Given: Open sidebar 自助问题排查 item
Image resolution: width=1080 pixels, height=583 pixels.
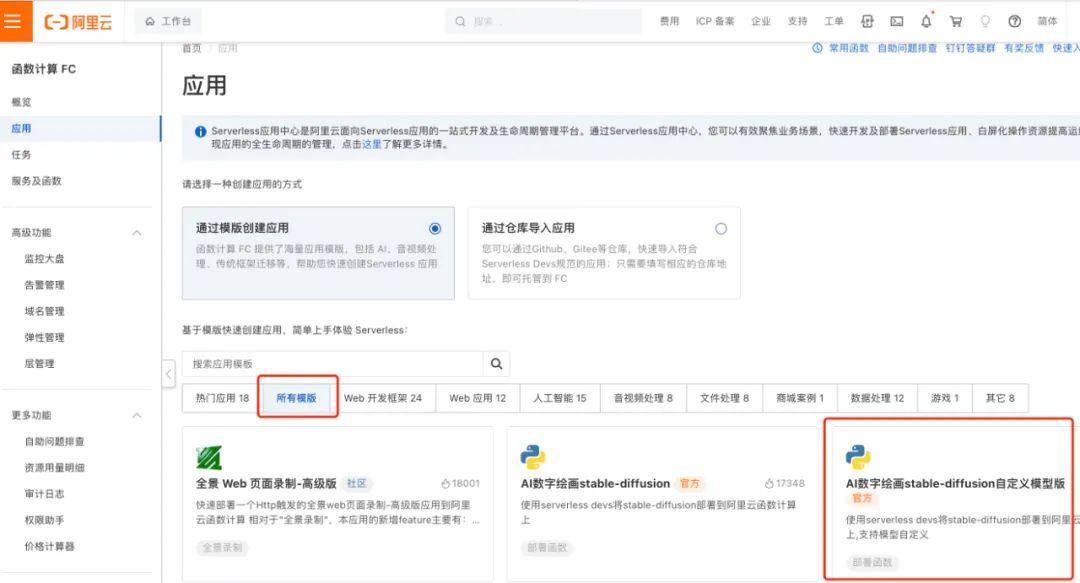Looking at the screenshot, I should coord(54,441).
